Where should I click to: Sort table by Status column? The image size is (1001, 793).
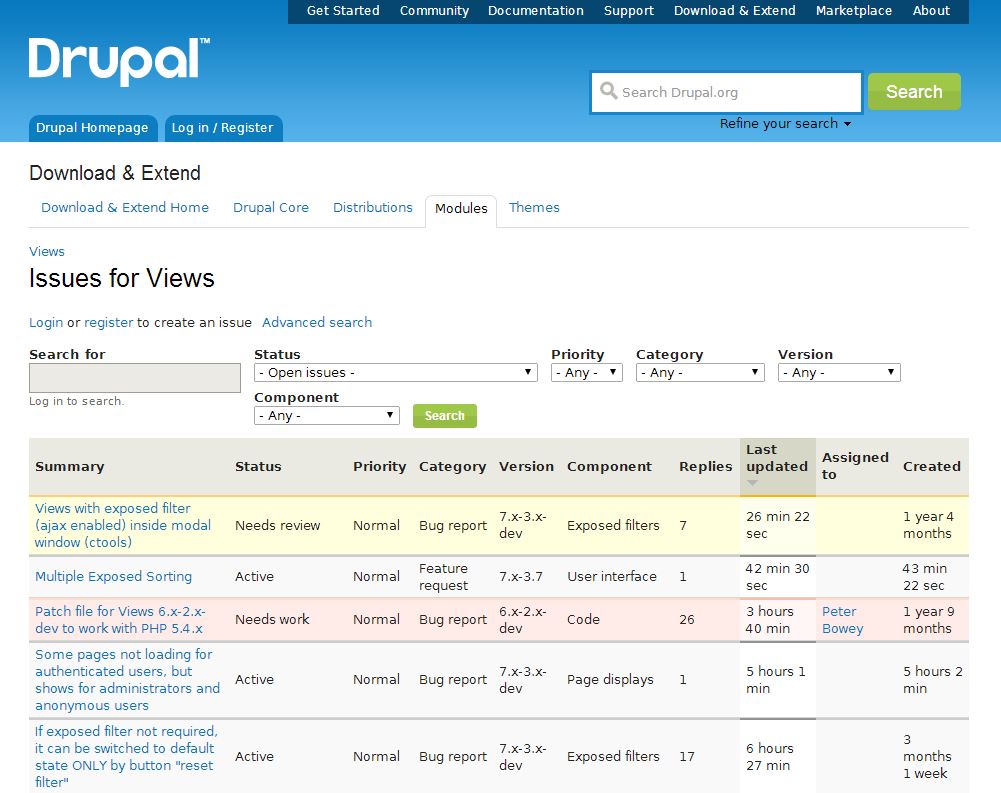[x=258, y=467]
